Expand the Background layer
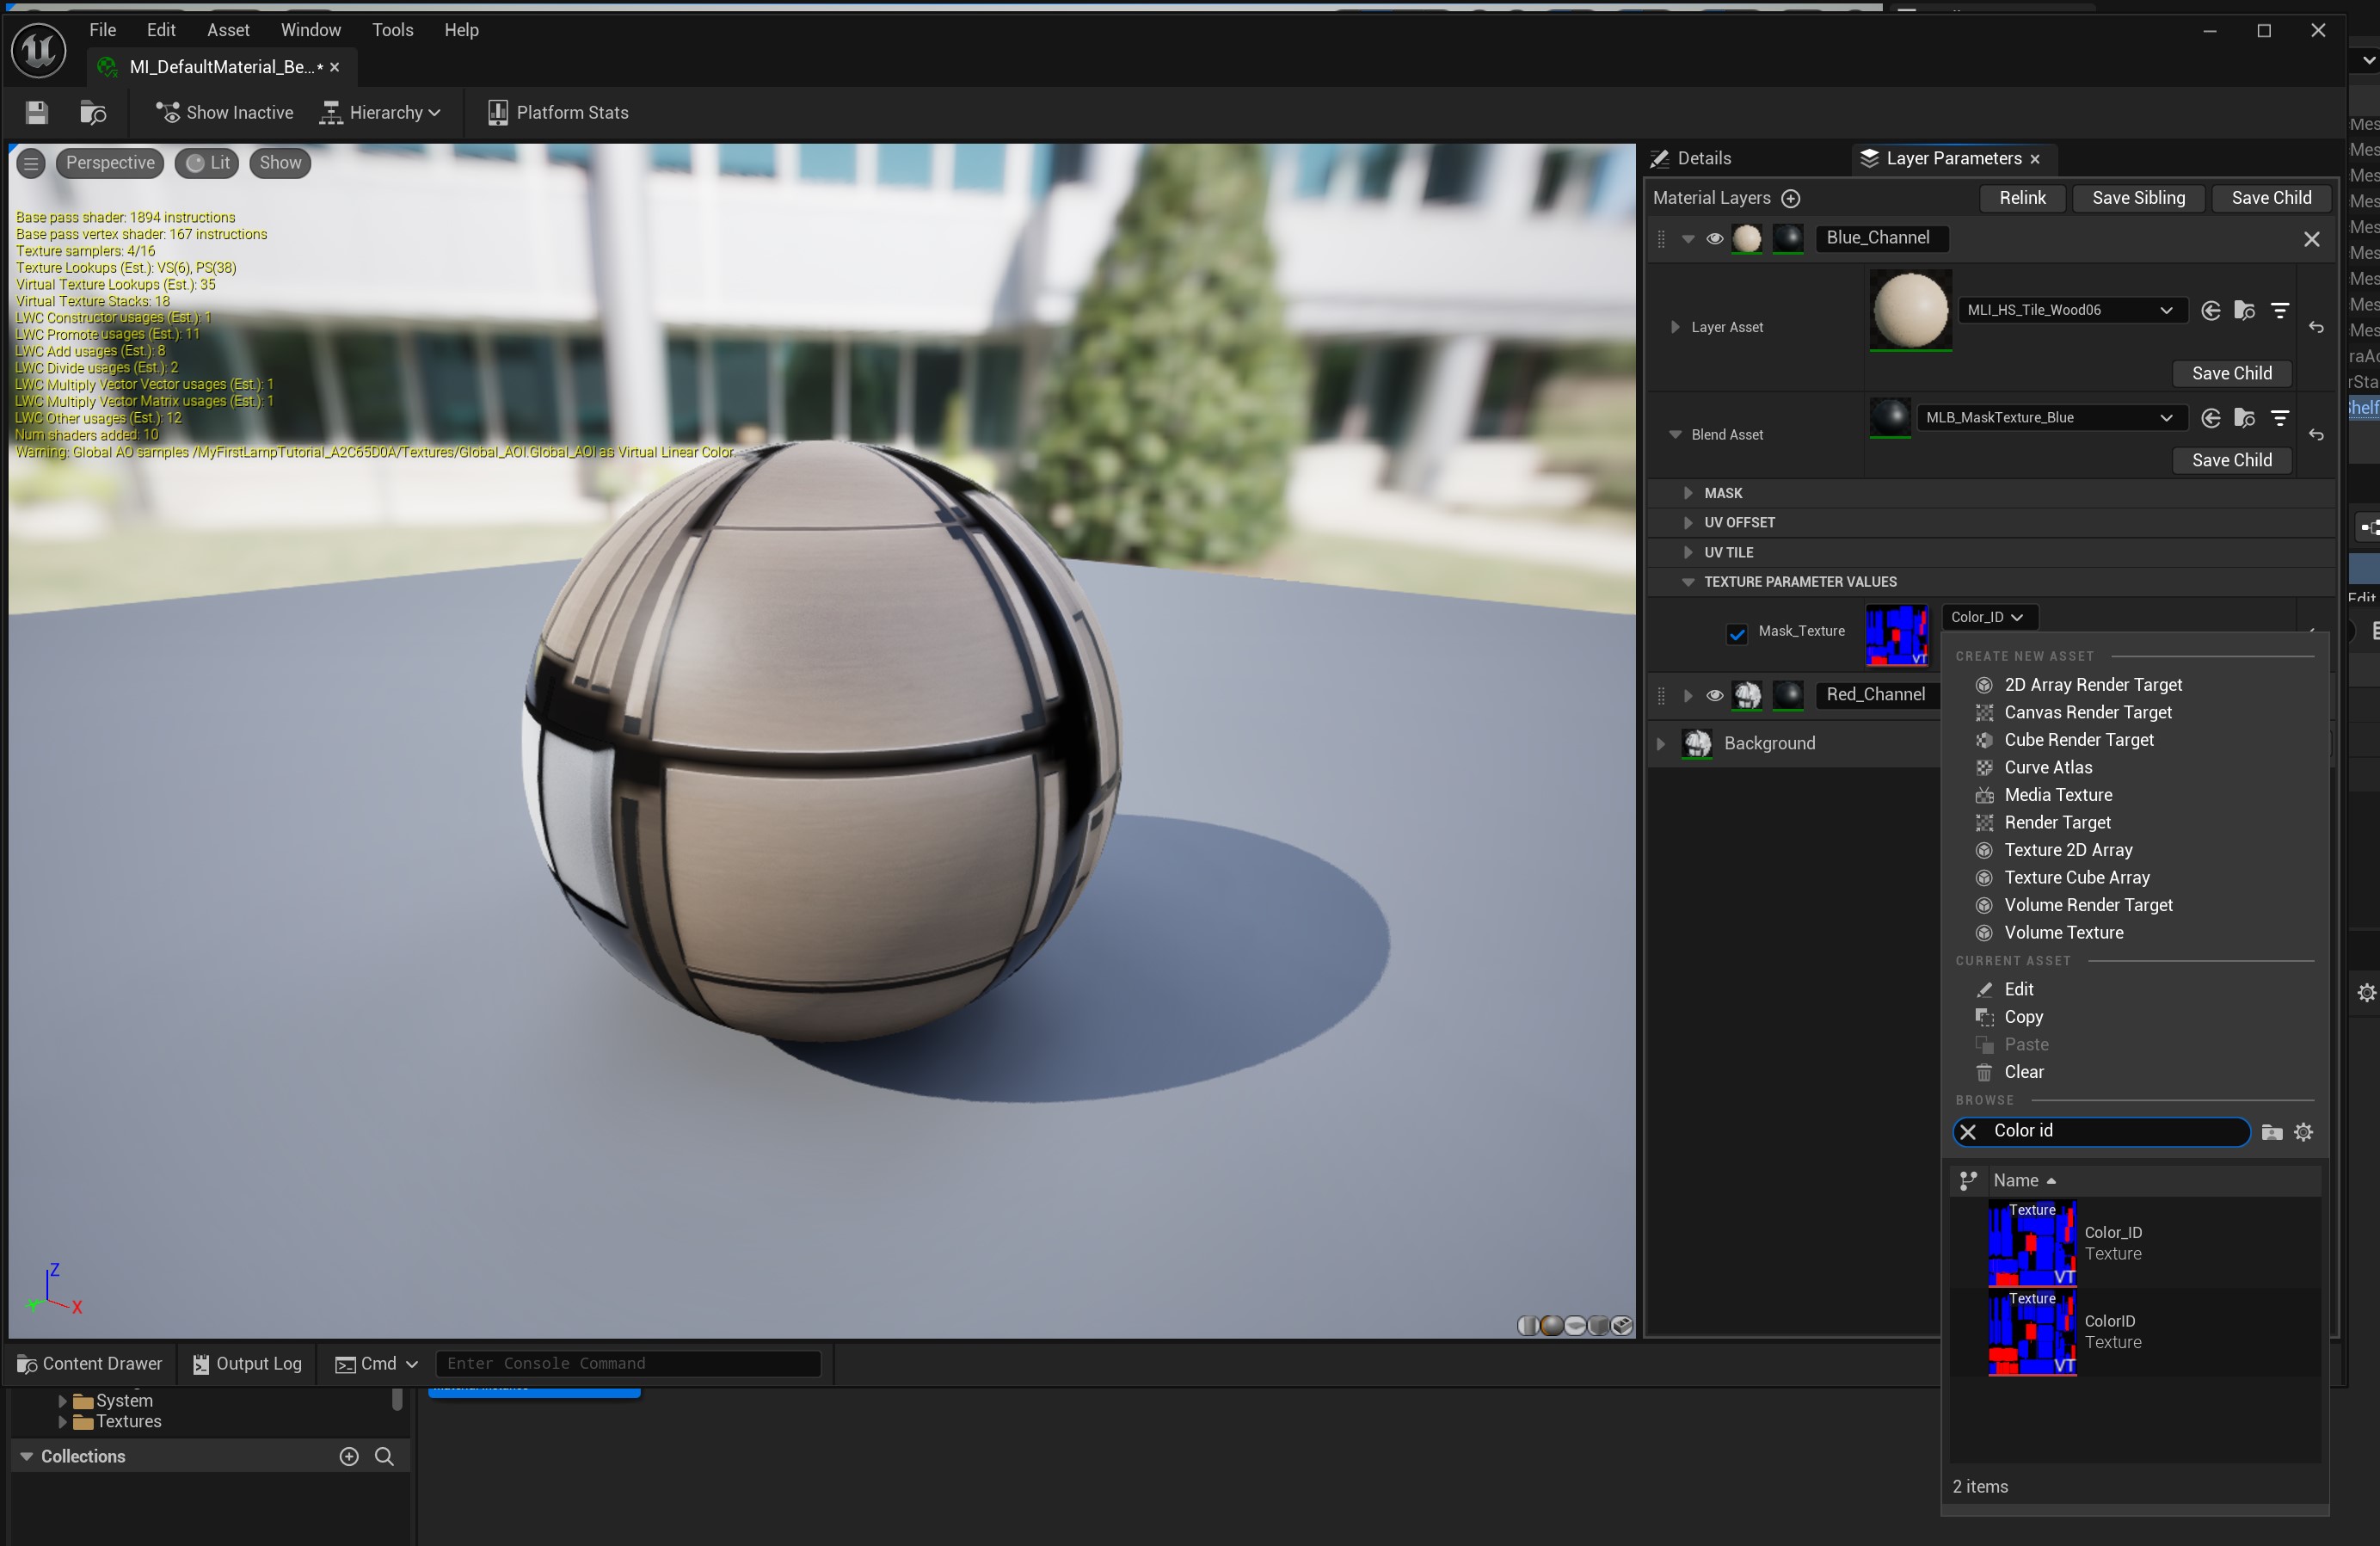This screenshot has height=1546, width=2380. (1661, 743)
